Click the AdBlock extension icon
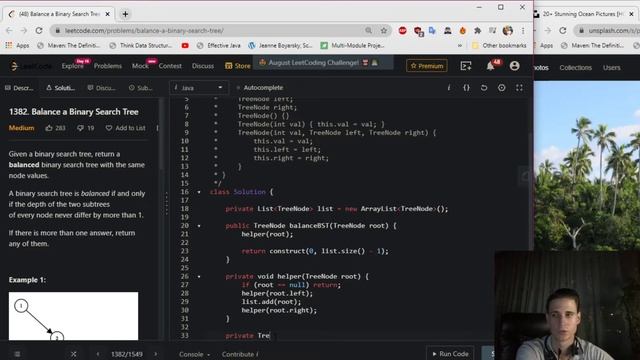 [402, 31]
